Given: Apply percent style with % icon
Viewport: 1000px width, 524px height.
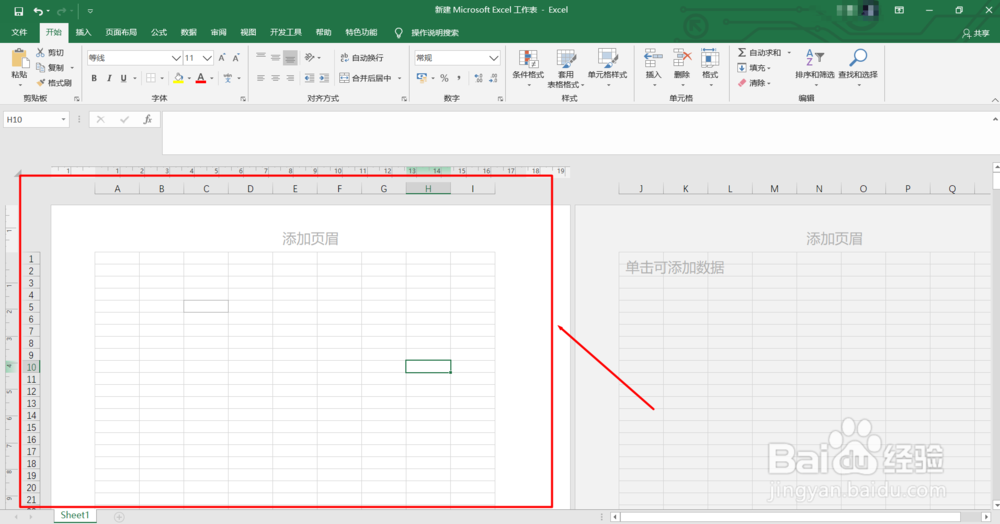Looking at the screenshot, I should 445,78.
